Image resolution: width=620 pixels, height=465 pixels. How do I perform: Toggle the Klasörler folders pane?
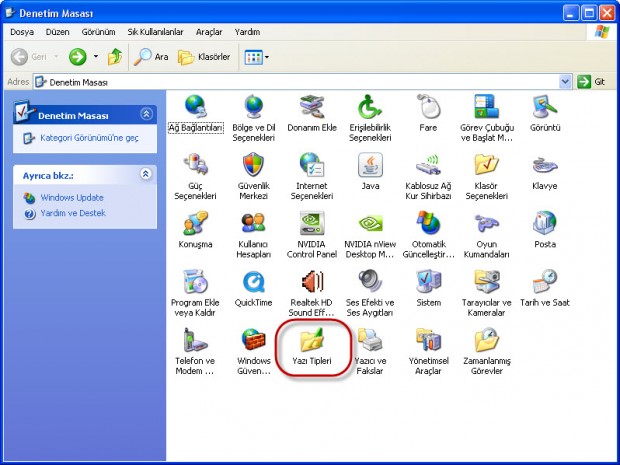204,57
